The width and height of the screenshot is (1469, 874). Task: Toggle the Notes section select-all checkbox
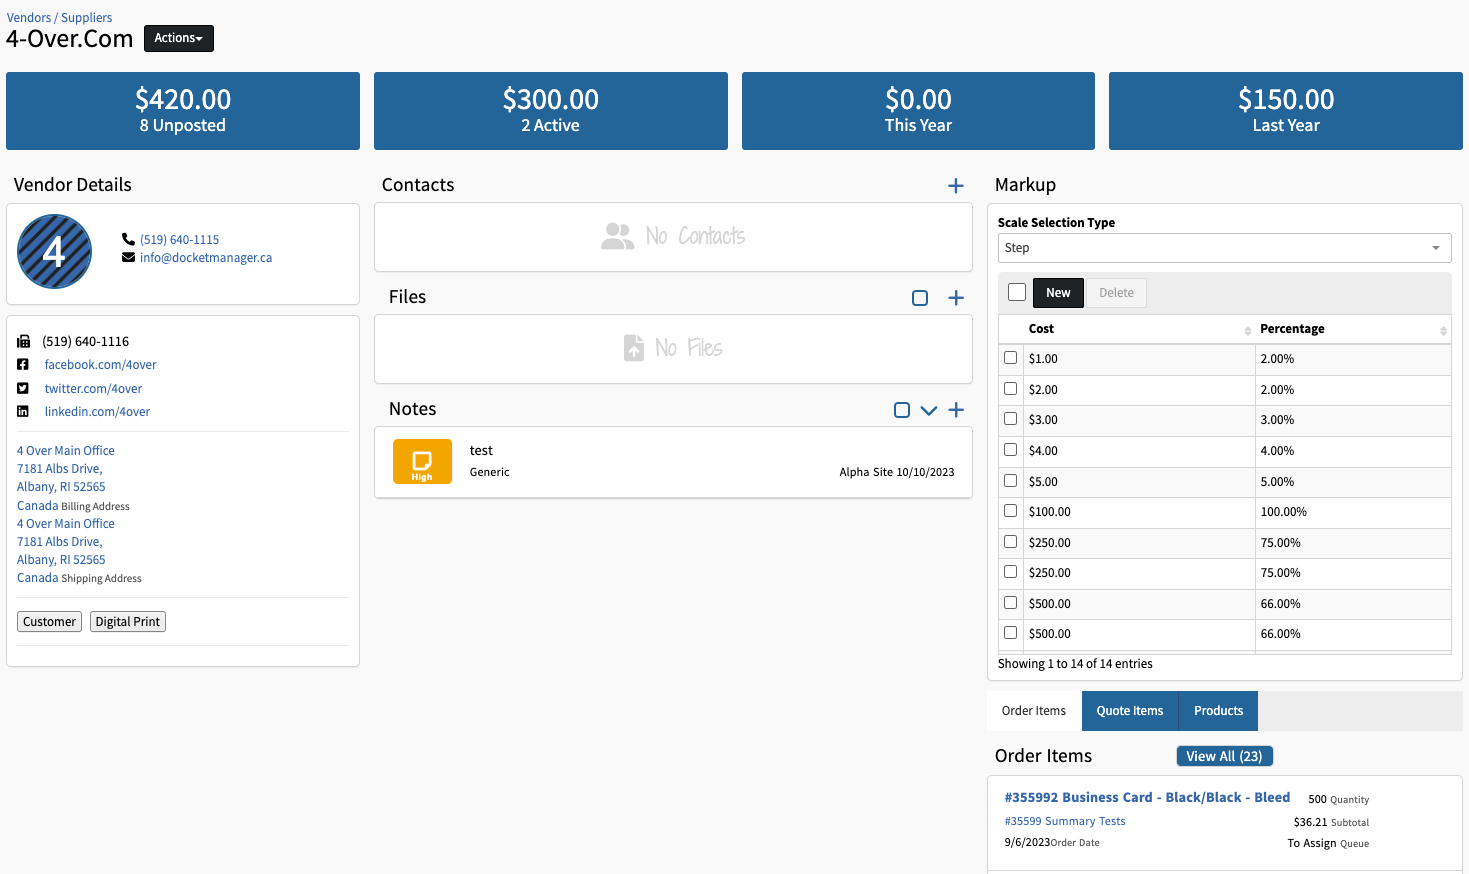902,410
